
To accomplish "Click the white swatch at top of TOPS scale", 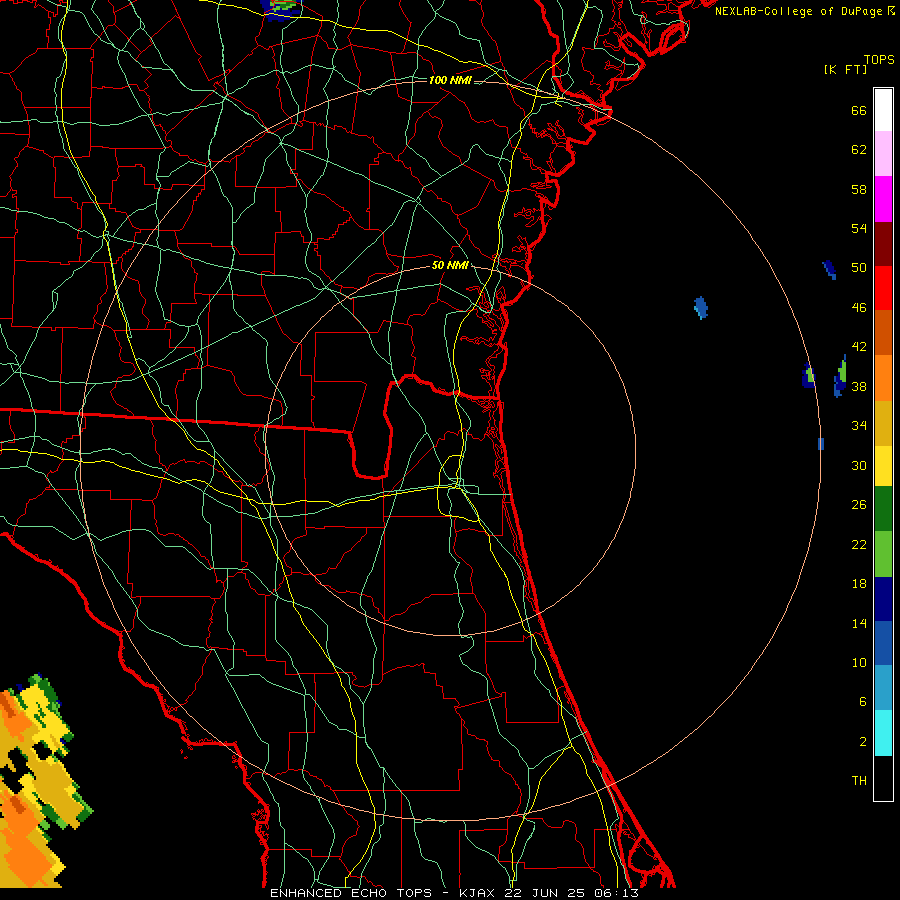I will [883, 110].
